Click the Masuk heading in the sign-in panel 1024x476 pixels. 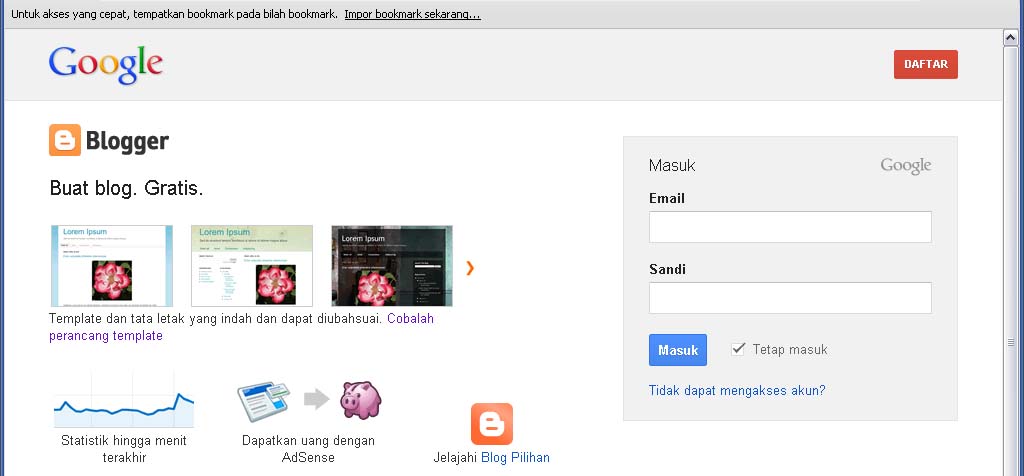point(672,166)
